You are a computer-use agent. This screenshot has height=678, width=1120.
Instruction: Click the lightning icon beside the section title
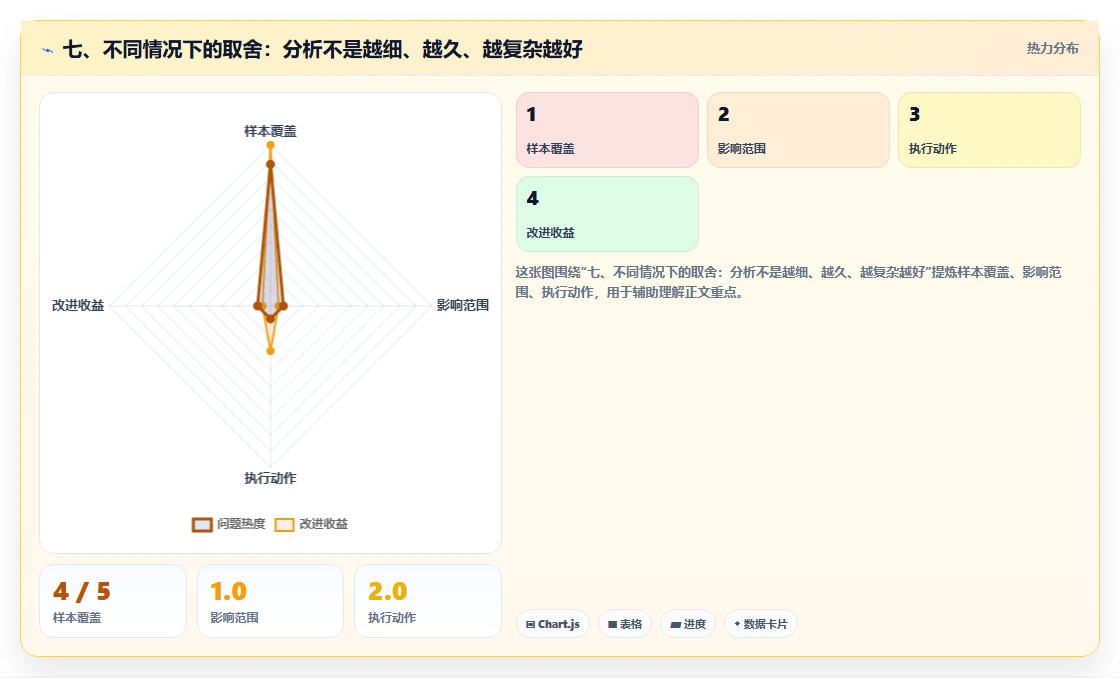coord(48,50)
